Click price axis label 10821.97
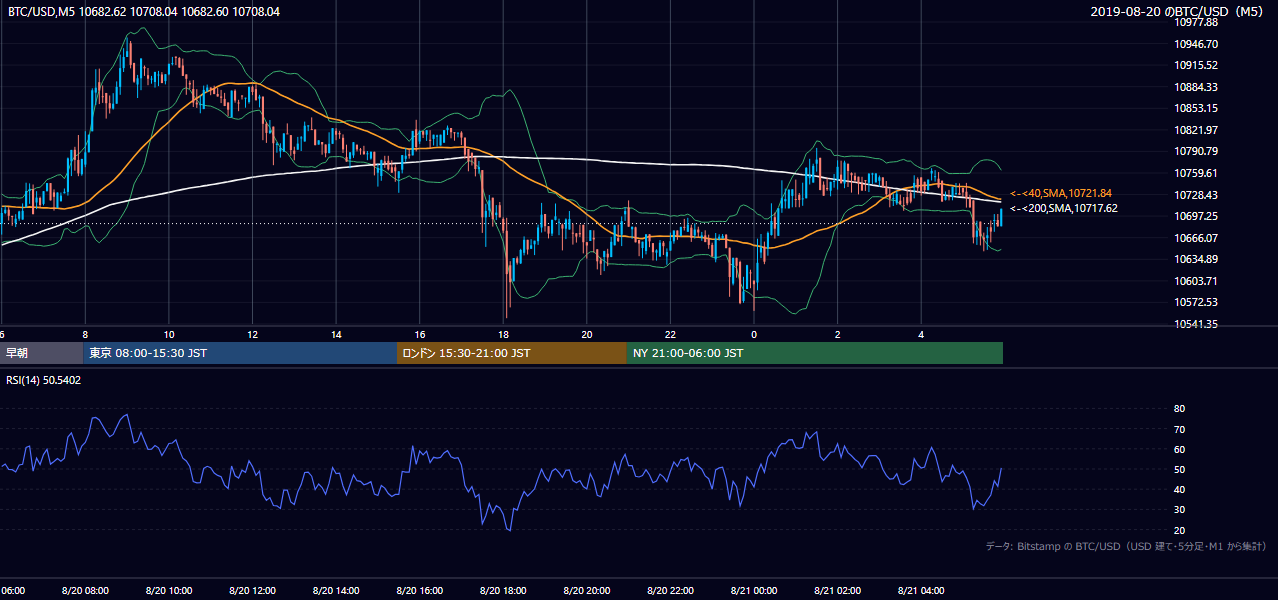The width and height of the screenshot is (1278, 600). 1196,130
